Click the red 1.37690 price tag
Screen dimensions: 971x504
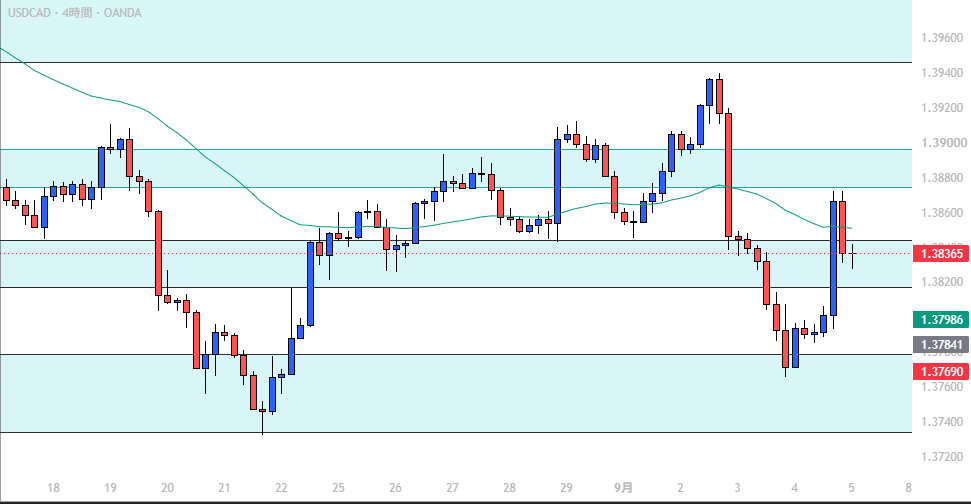941,371
